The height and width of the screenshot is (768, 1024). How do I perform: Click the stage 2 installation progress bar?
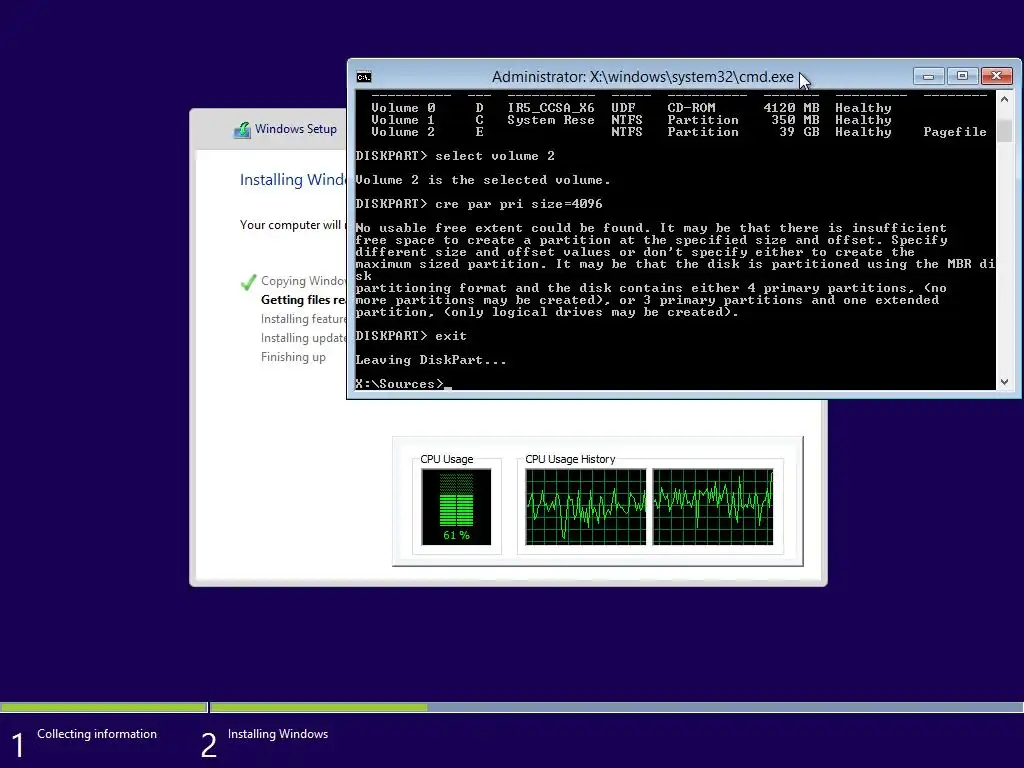(617, 707)
